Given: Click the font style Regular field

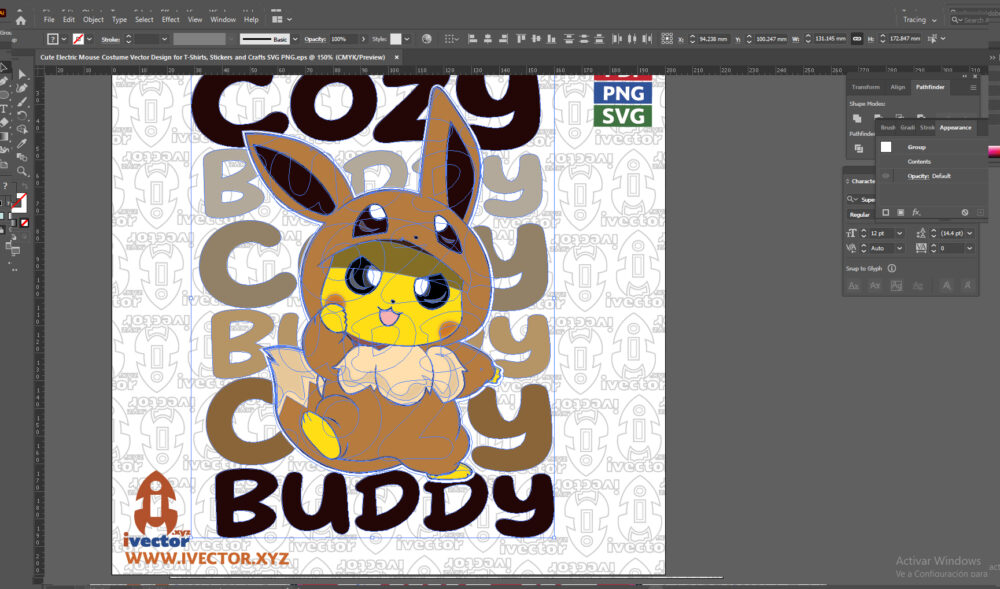Looking at the screenshot, I should 860,215.
